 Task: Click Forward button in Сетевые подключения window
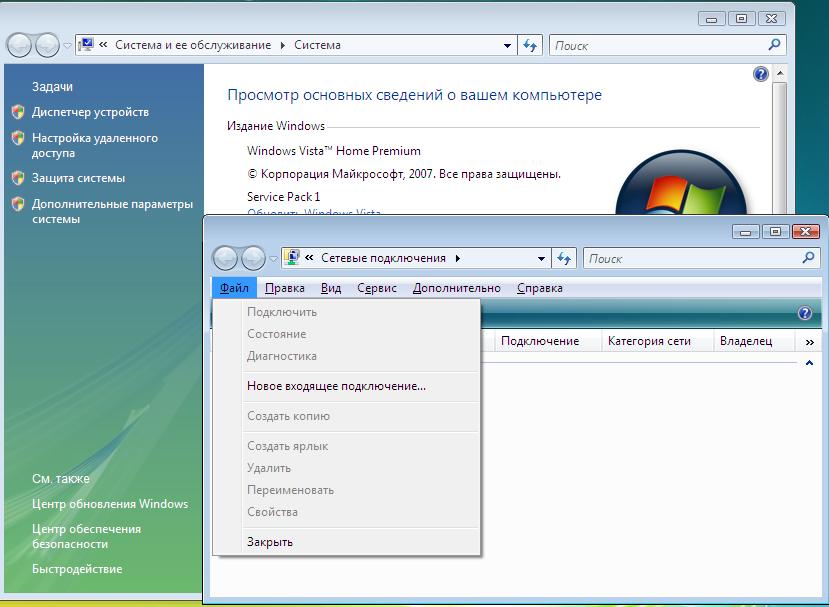253,259
